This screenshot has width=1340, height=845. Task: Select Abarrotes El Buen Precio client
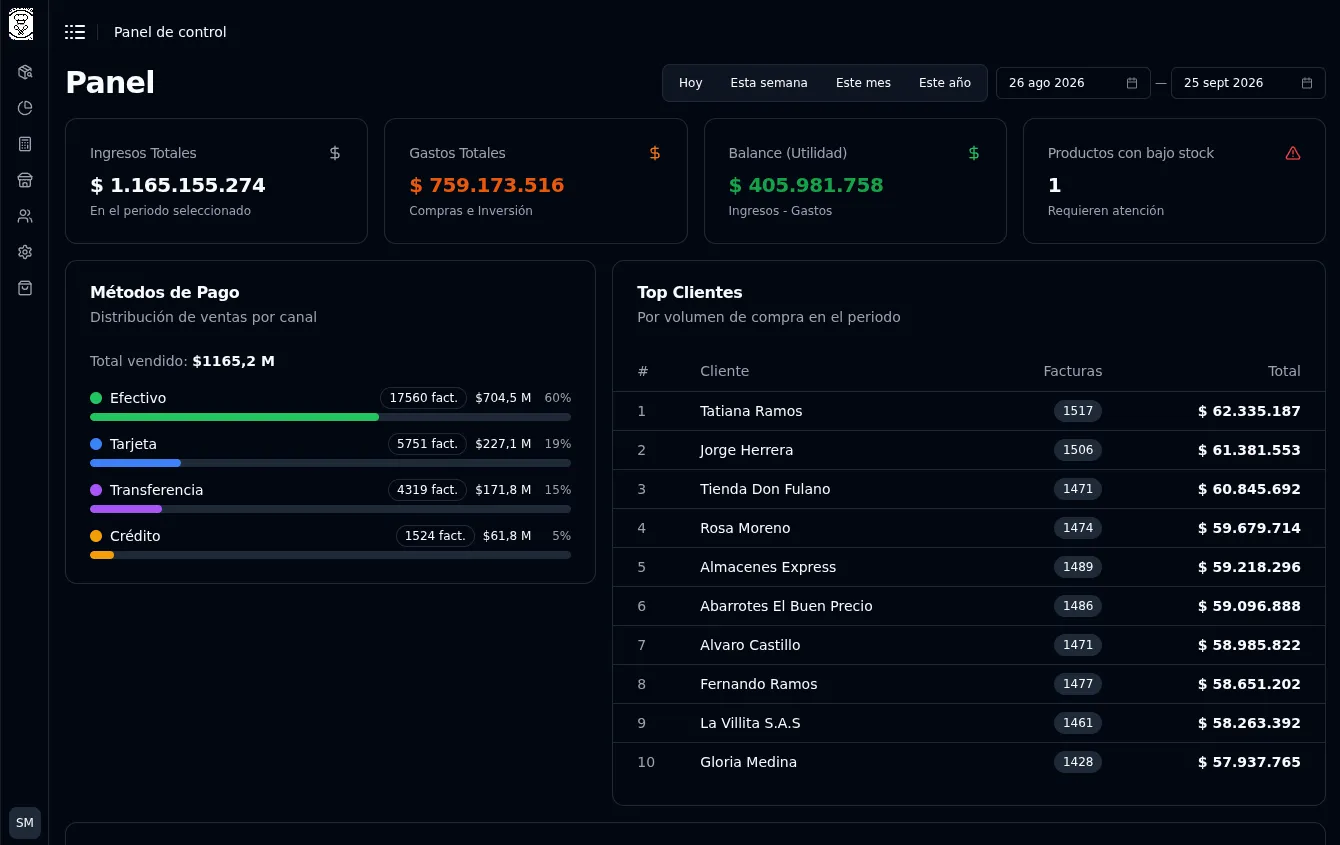(x=786, y=606)
